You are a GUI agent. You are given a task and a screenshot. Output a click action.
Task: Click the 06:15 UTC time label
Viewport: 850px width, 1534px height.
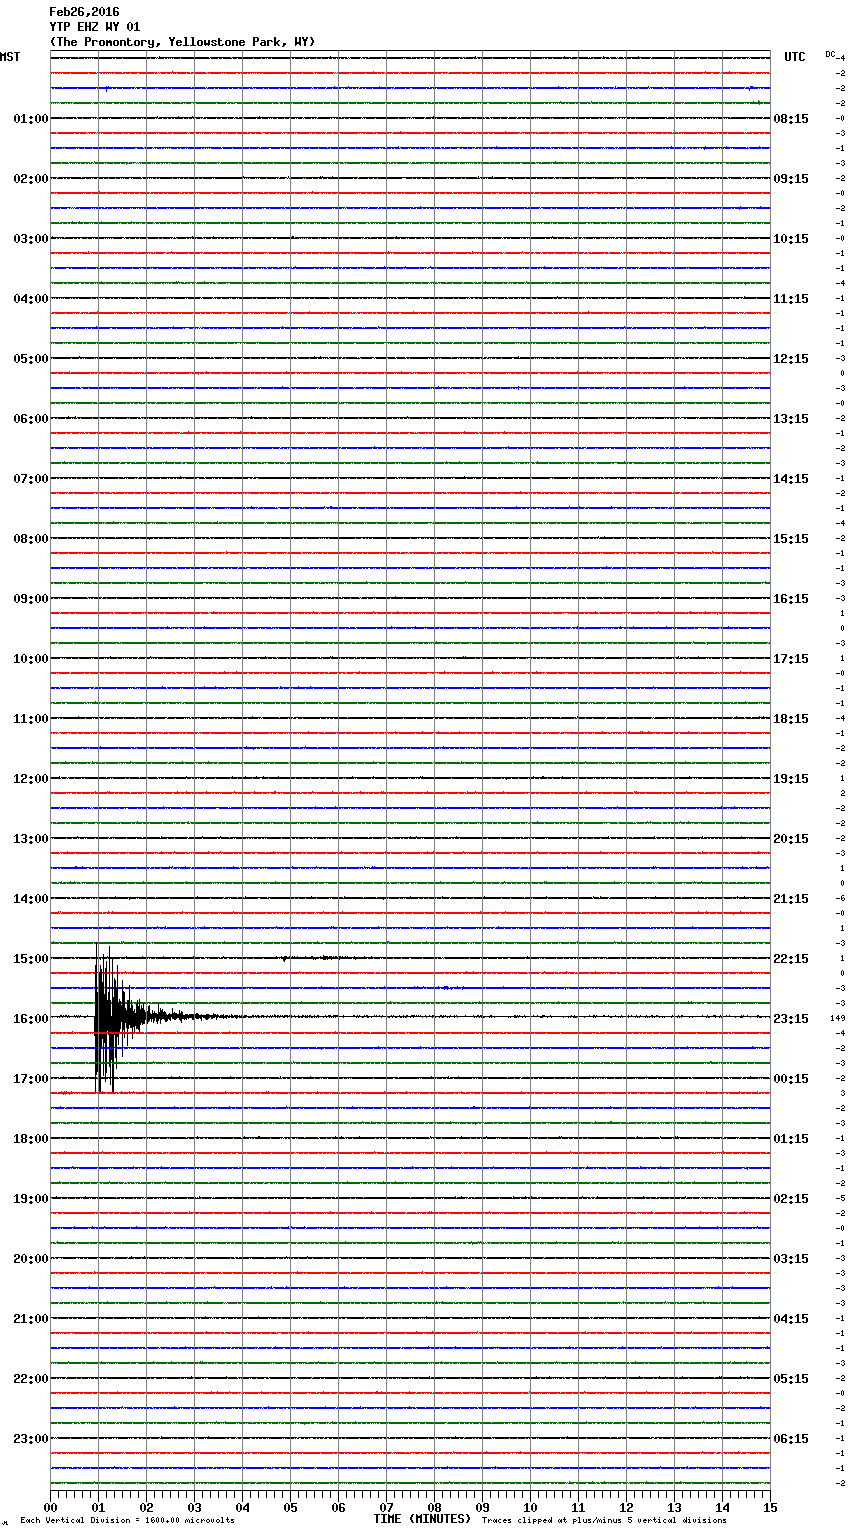click(x=791, y=1439)
